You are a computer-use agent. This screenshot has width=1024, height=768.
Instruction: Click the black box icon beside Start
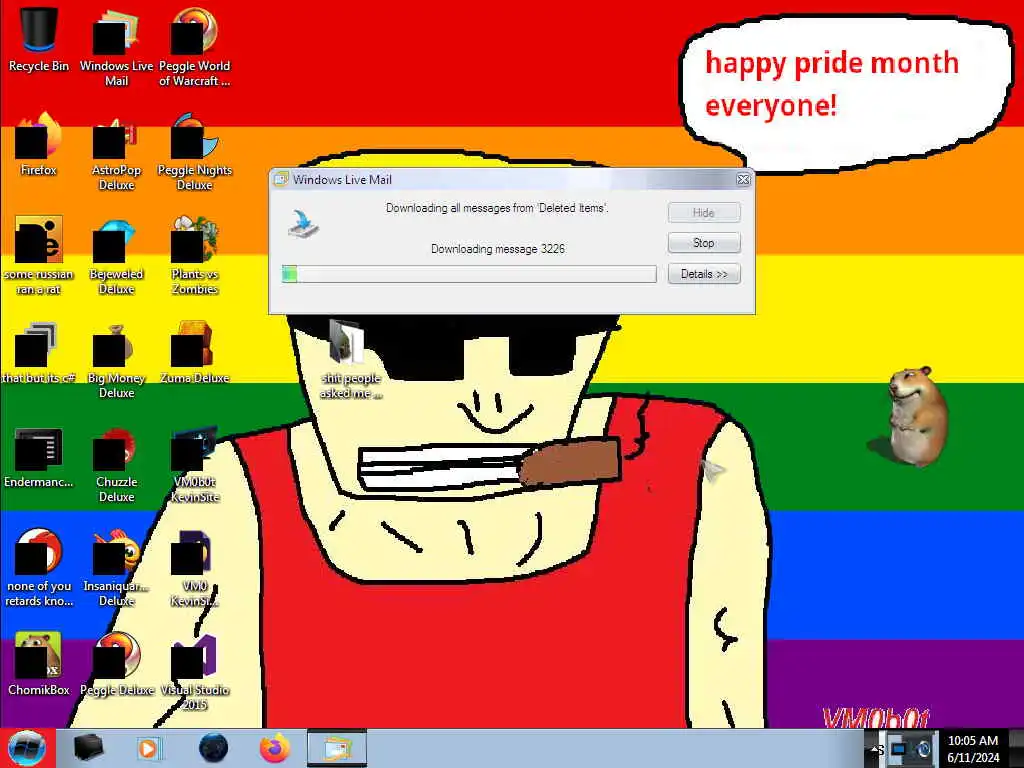(88, 748)
